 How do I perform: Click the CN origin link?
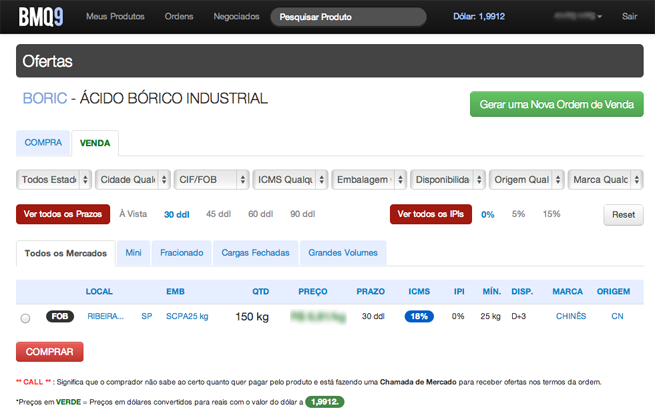tap(617, 316)
